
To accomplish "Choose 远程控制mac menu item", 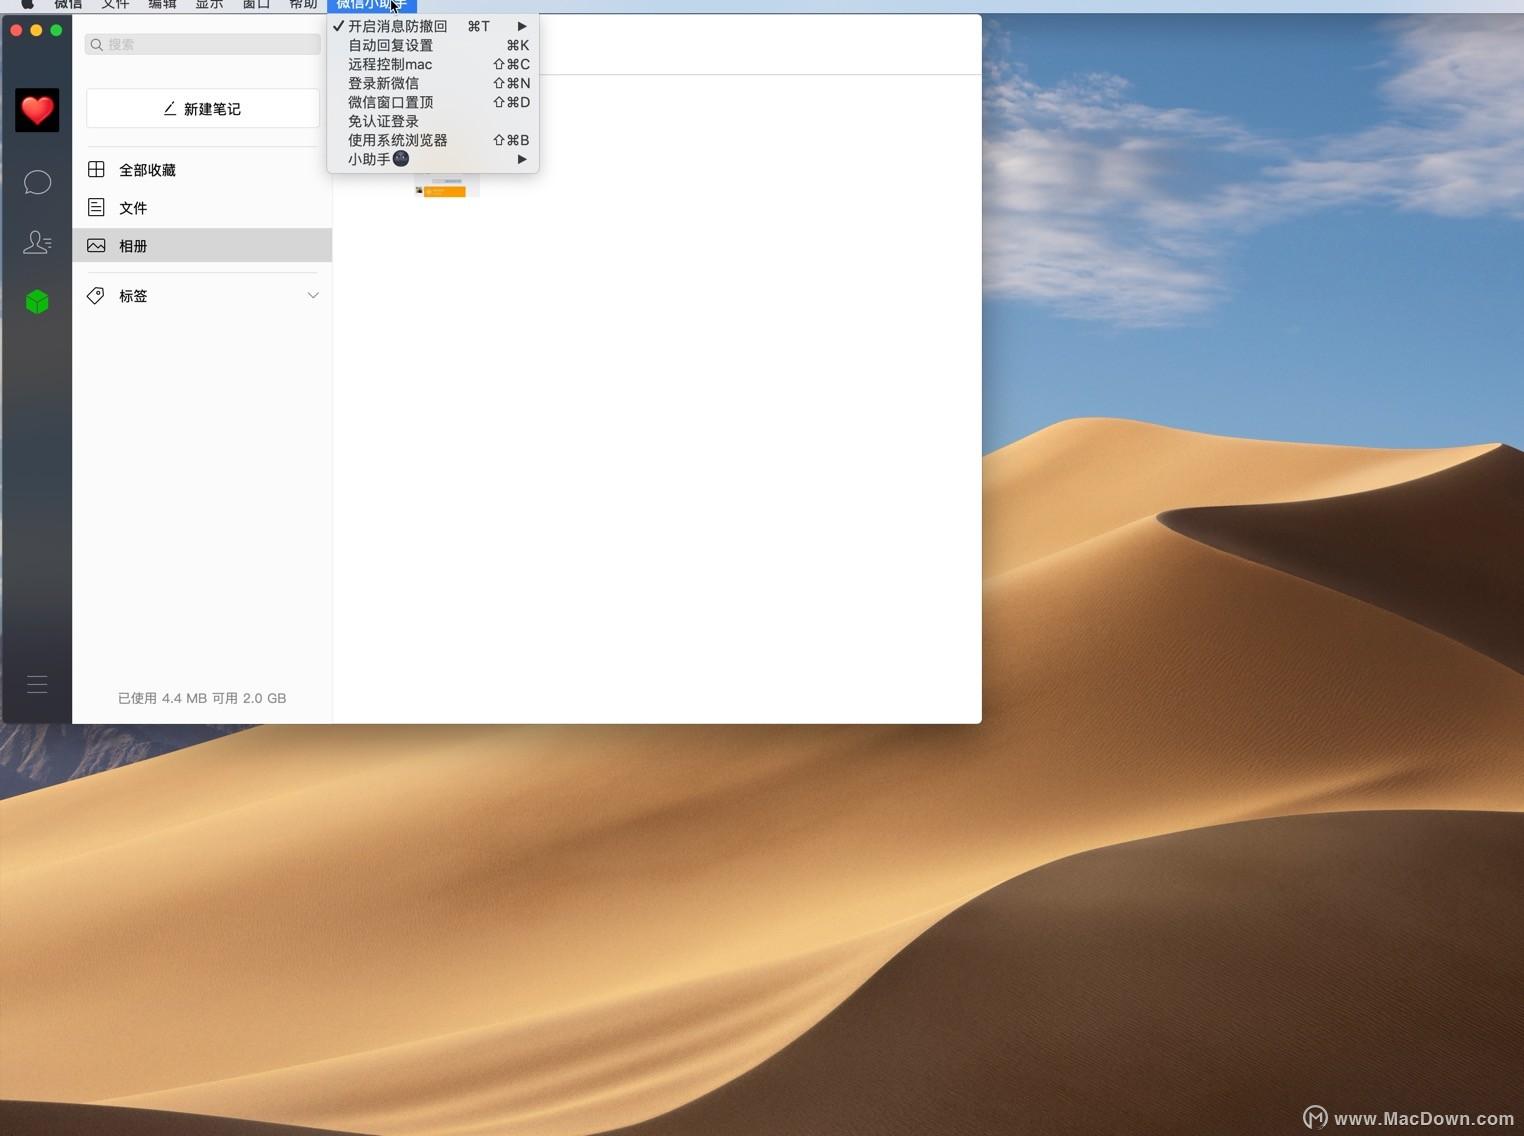I will 433,64.
